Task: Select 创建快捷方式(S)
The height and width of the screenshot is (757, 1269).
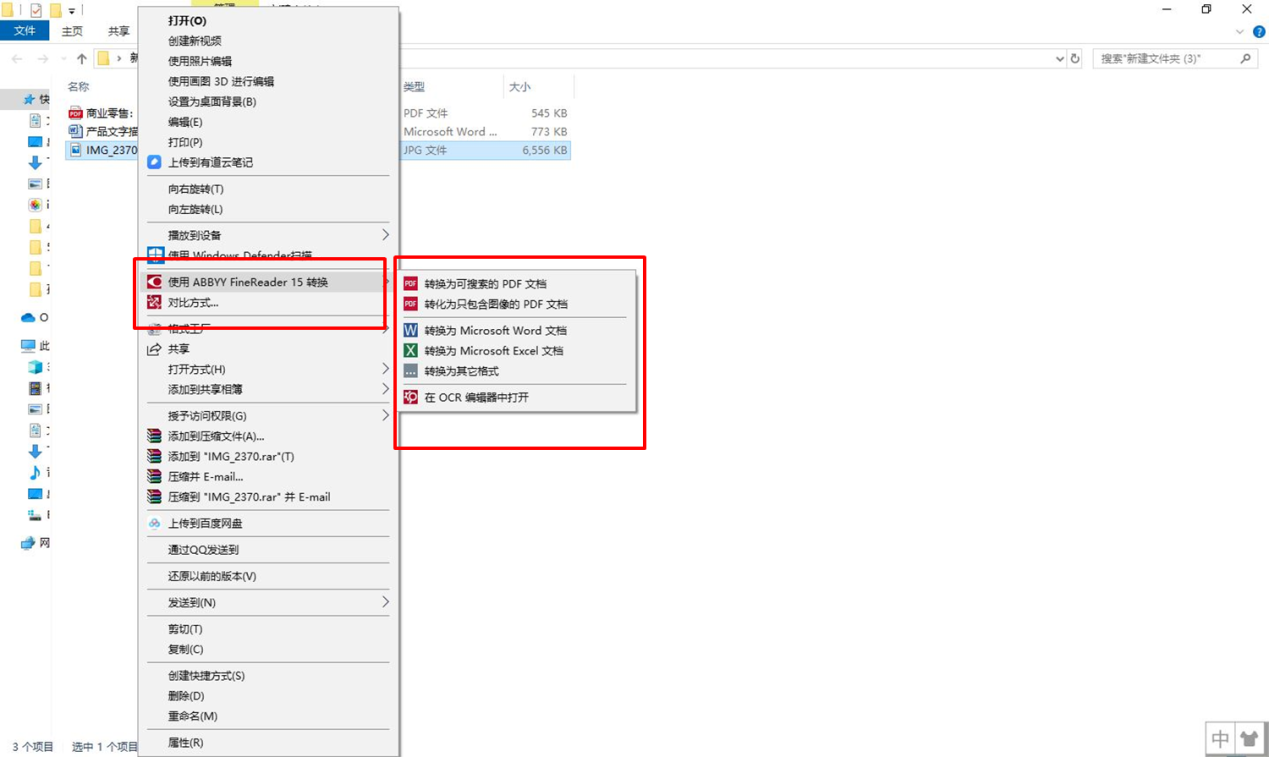Action: pyautogui.click(x=206, y=676)
